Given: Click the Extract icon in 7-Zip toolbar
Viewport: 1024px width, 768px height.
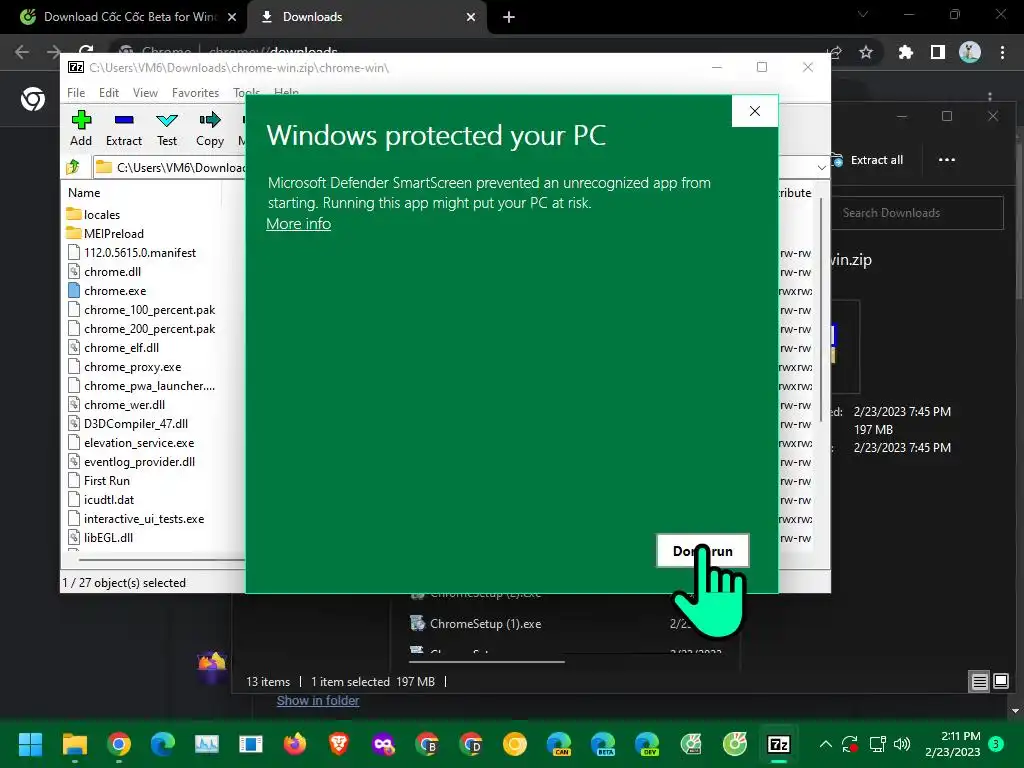Looking at the screenshot, I should pyautogui.click(x=123, y=128).
